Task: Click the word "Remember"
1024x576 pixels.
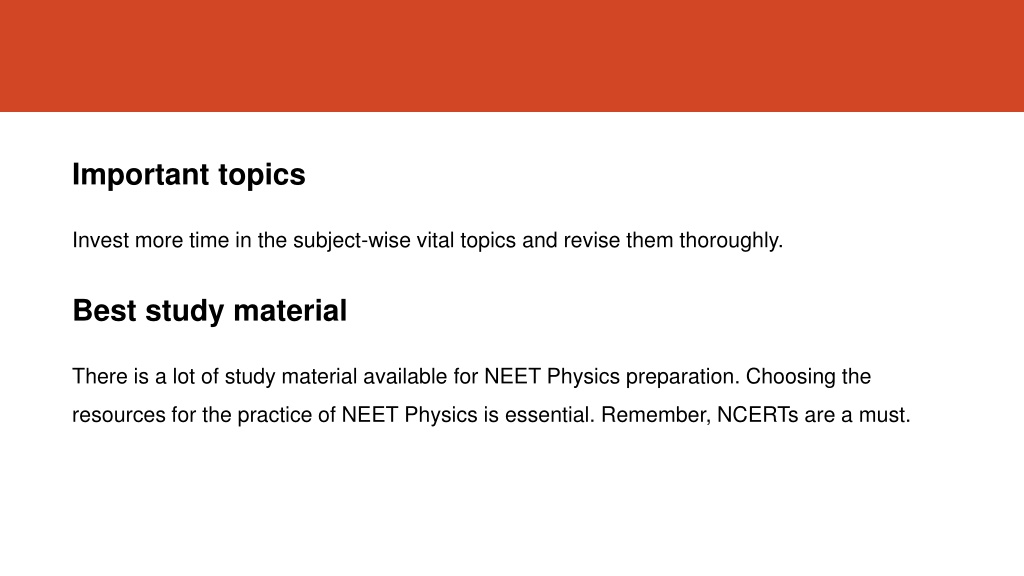Action: (656, 415)
